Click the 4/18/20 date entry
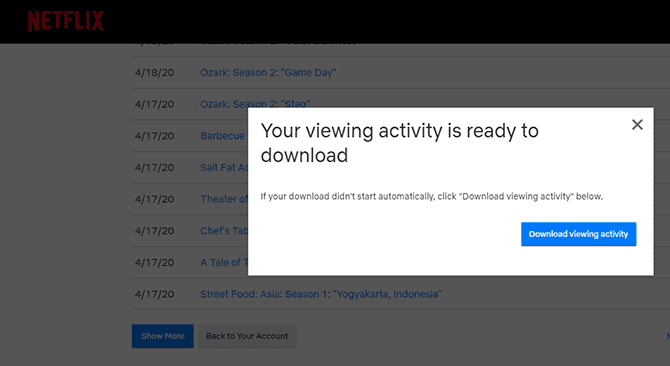Image resolution: width=670 pixels, height=366 pixels. coord(154,73)
